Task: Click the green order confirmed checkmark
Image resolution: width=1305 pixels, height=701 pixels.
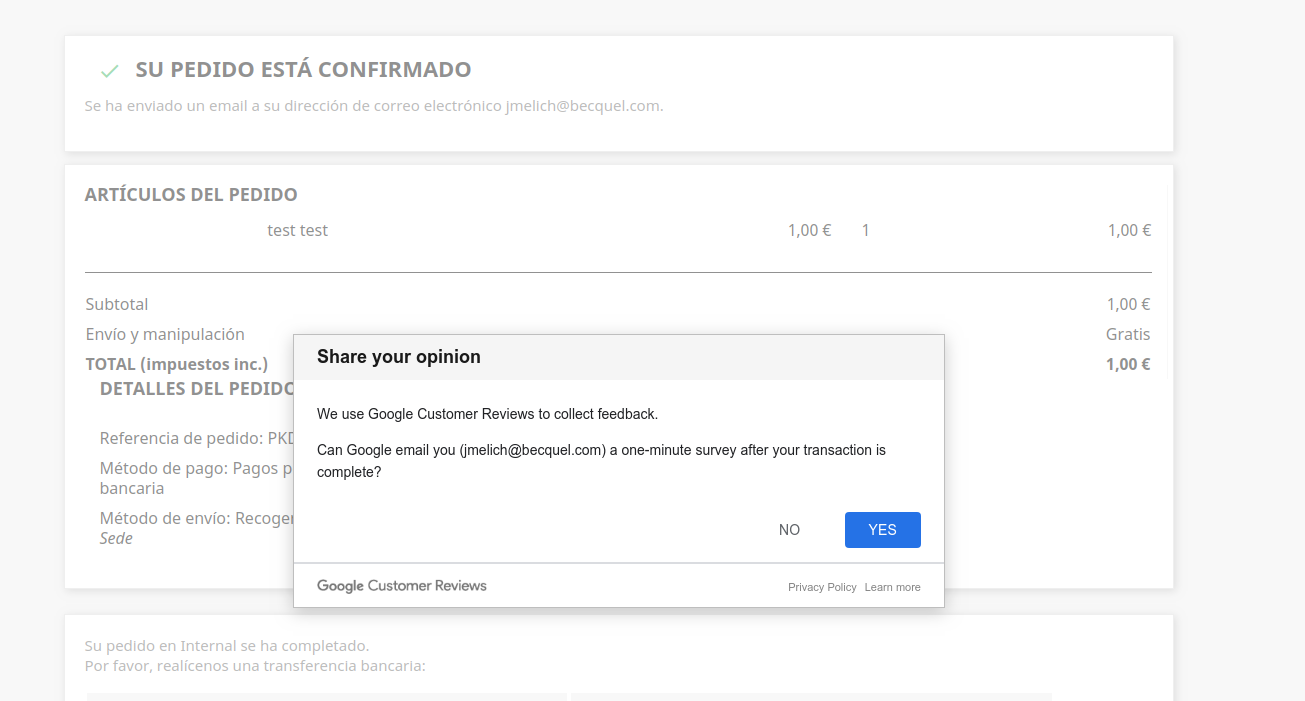Action: 110,71
